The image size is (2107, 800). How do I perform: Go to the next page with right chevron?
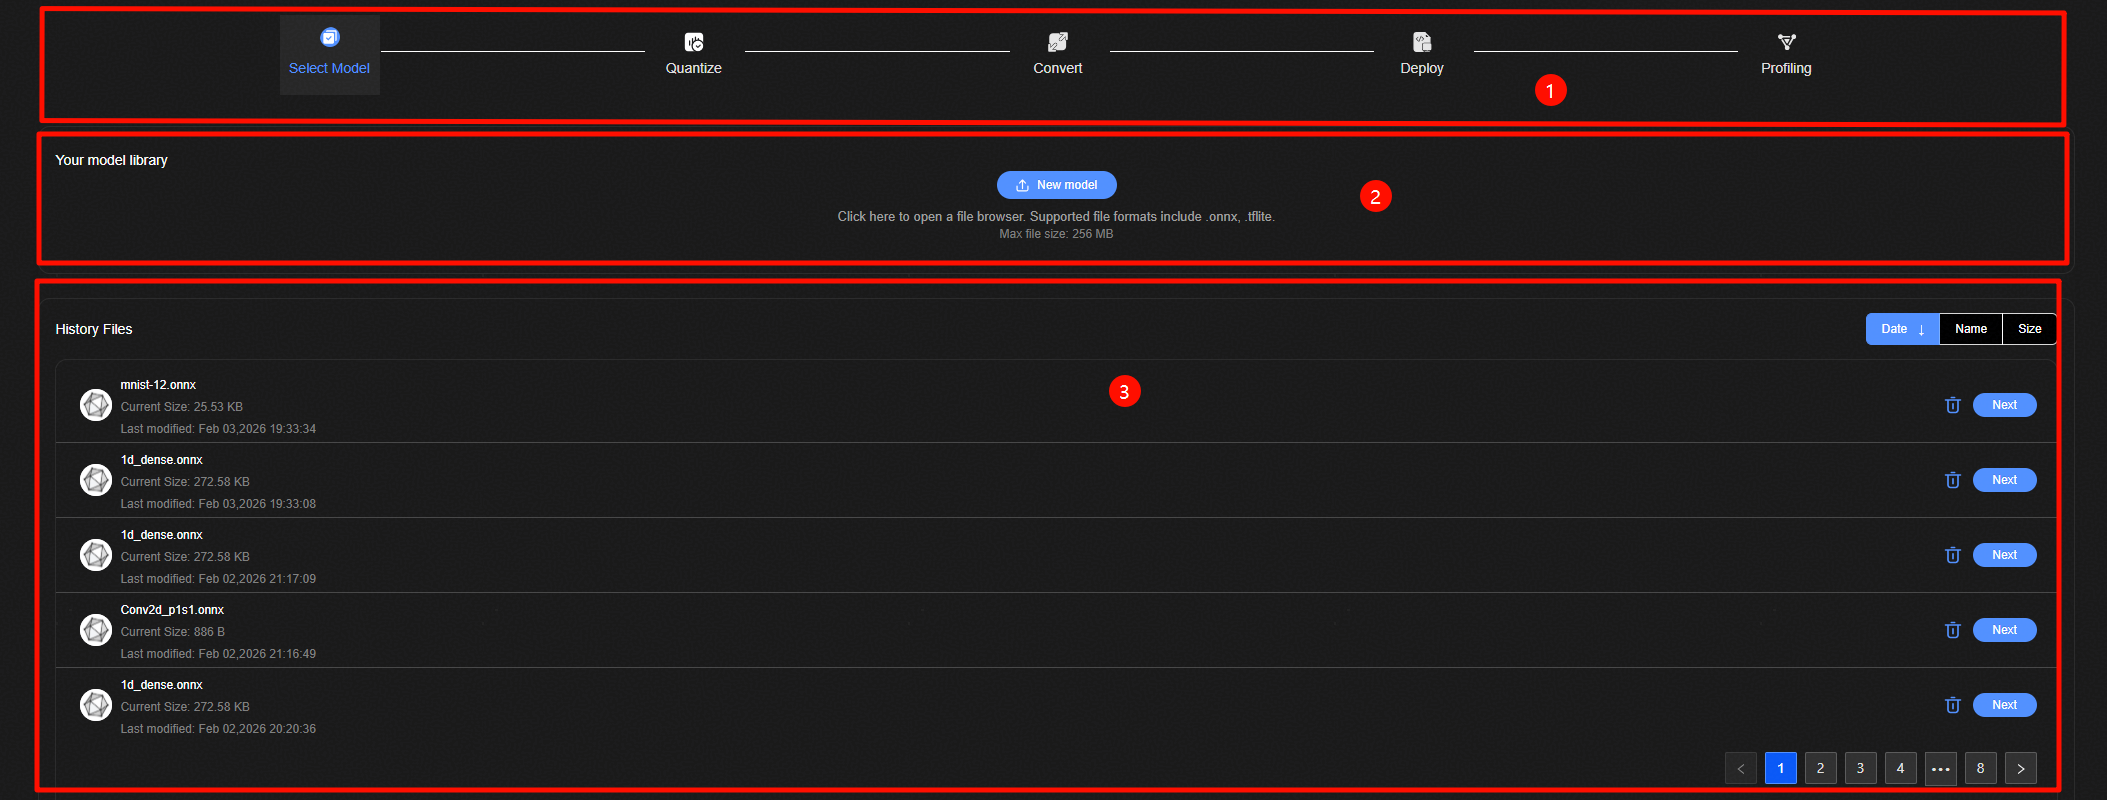pyautogui.click(x=2020, y=768)
